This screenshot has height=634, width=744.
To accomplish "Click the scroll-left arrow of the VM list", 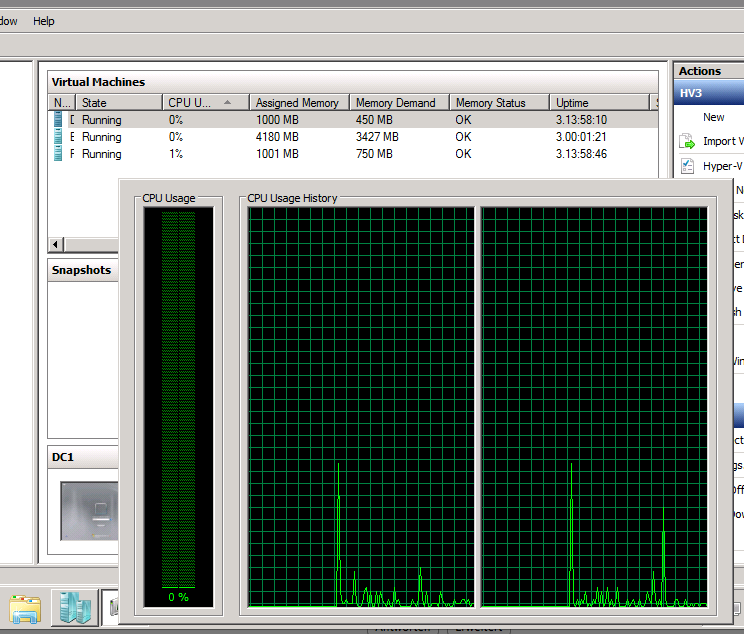I will click(56, 244).
